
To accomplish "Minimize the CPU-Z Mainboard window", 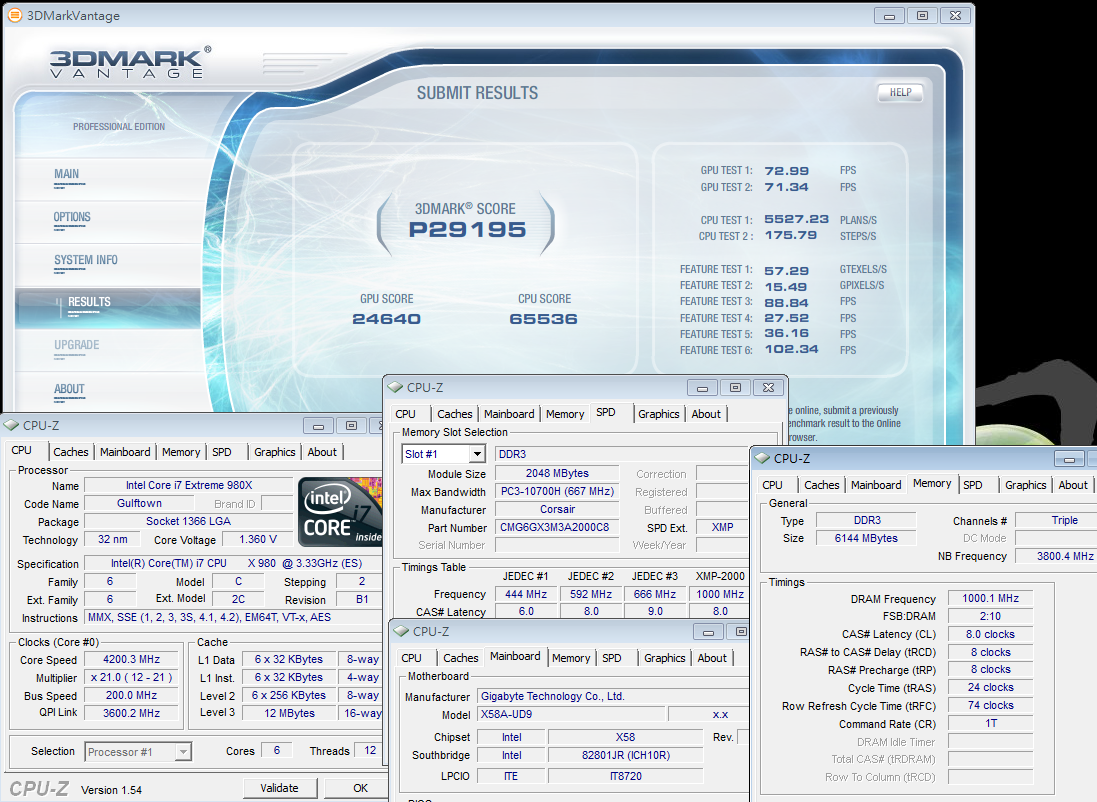I will [x=708, y=632].
